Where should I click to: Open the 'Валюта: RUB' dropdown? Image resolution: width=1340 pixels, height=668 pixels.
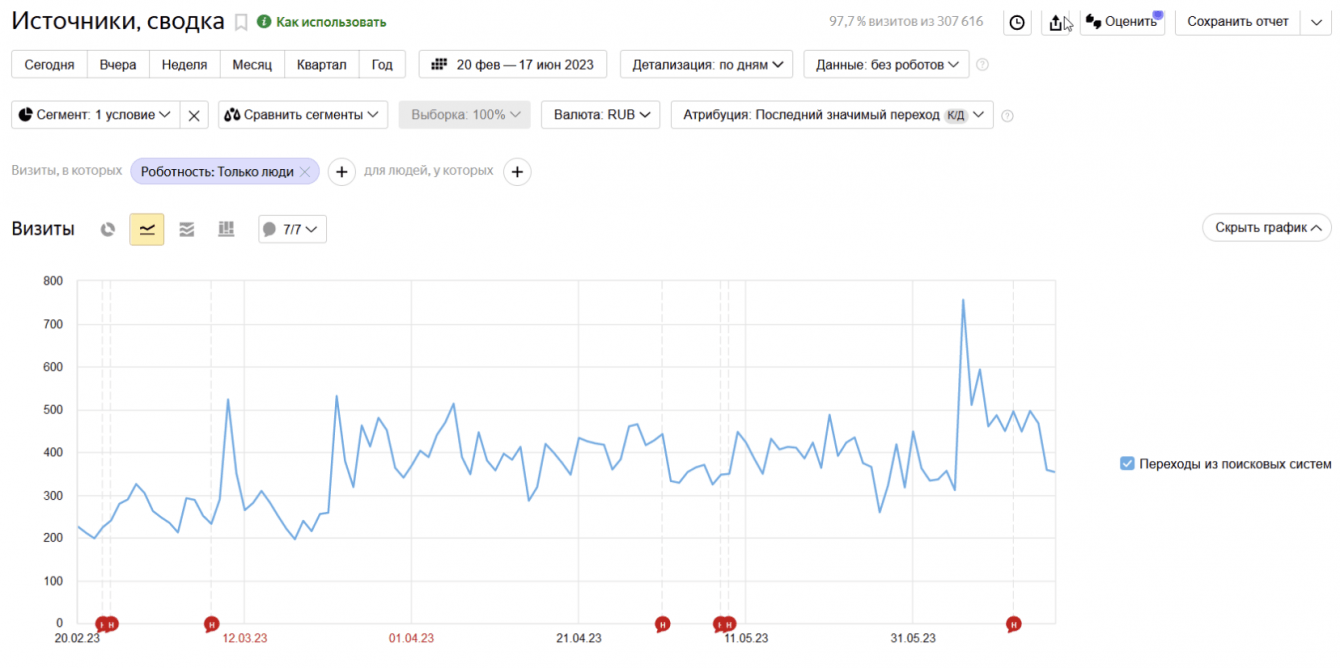coord(601,115)
